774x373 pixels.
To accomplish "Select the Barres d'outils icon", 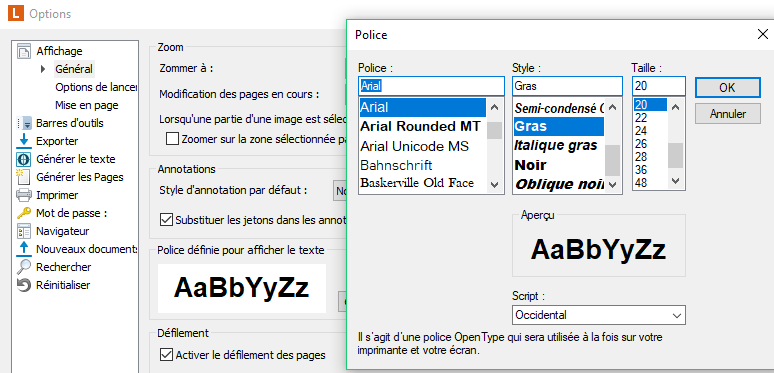I will 24,123.
